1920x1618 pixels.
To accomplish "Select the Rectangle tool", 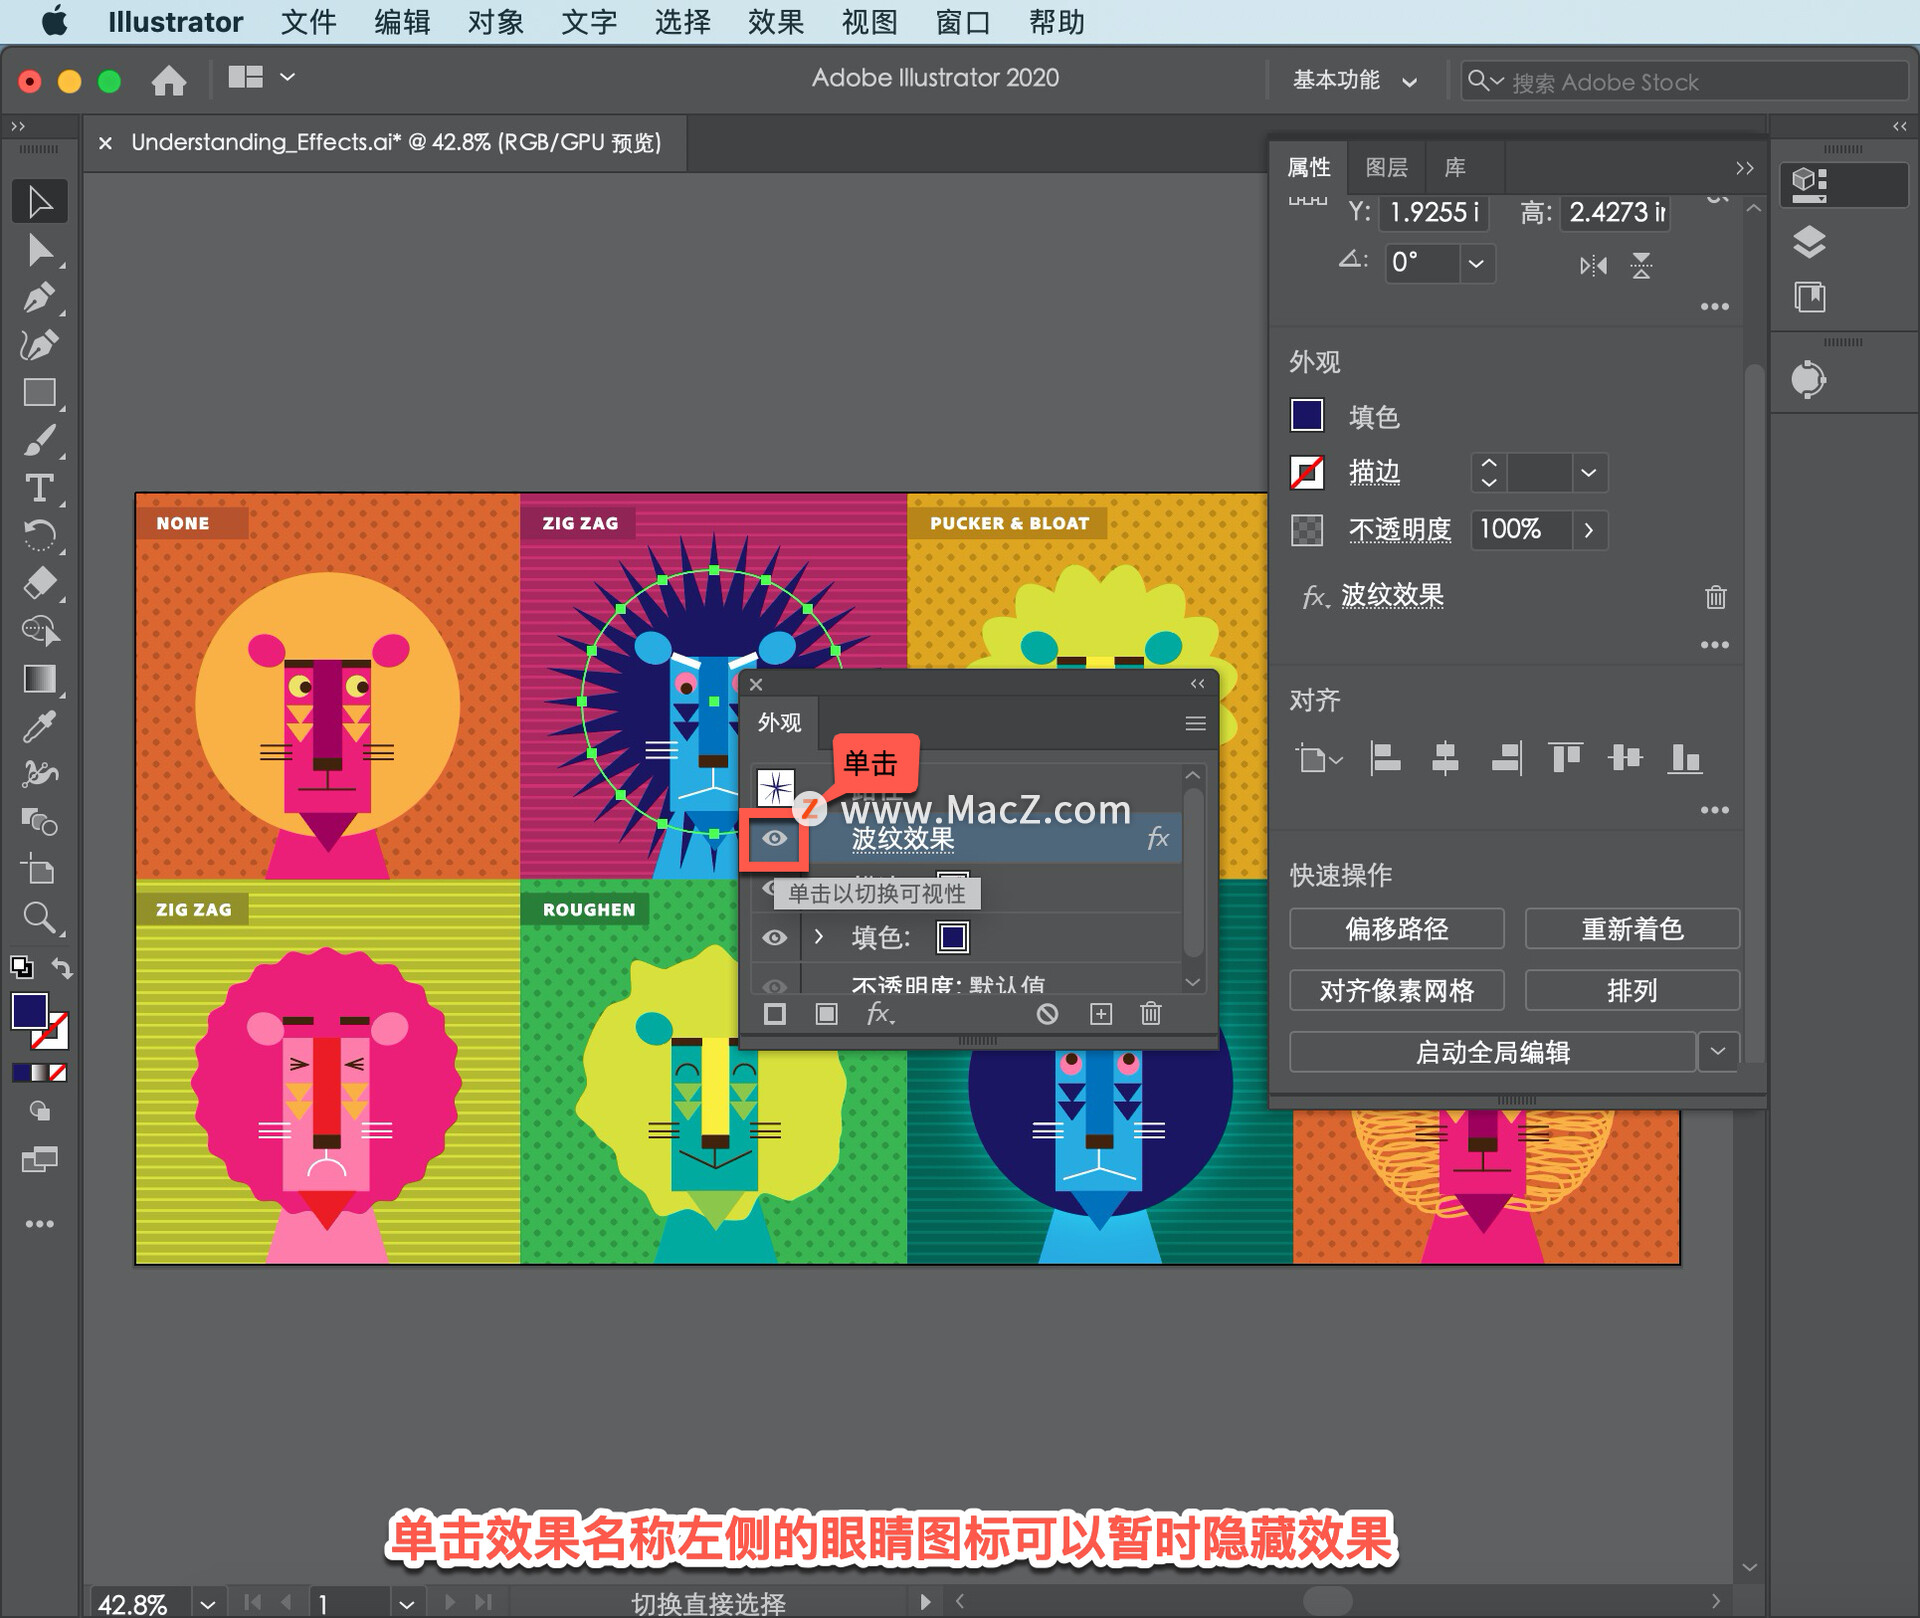I will pos(40,392).
